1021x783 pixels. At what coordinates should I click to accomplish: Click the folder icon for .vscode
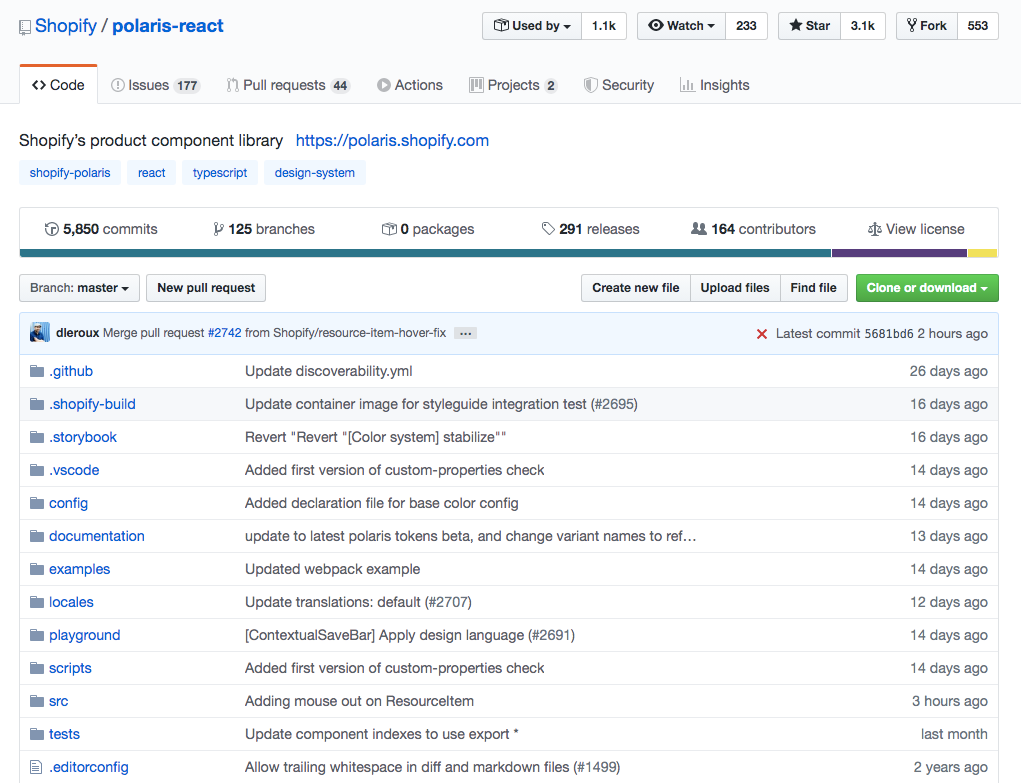pos(37,470)
